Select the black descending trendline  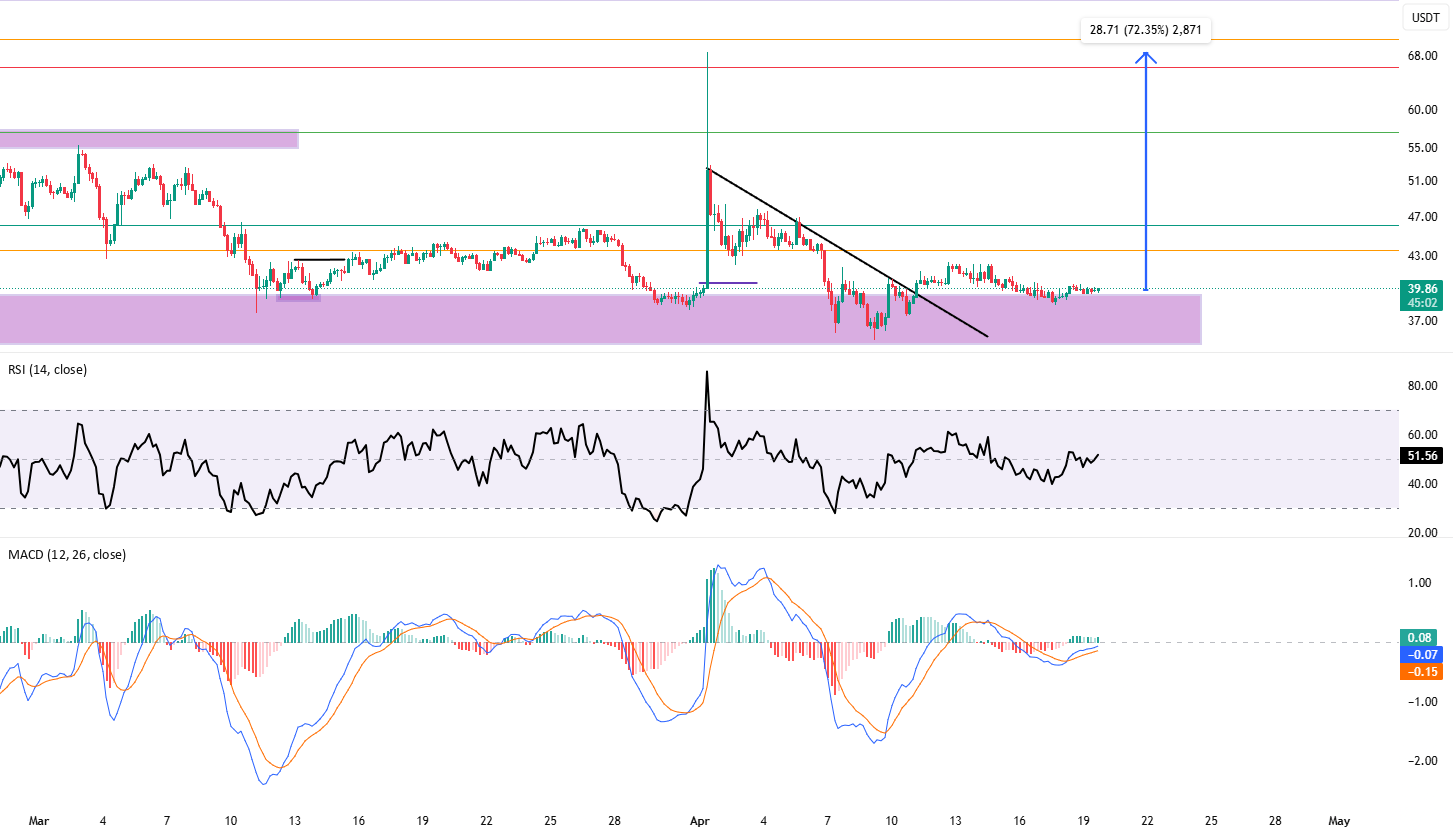click(x=848, y=253)
